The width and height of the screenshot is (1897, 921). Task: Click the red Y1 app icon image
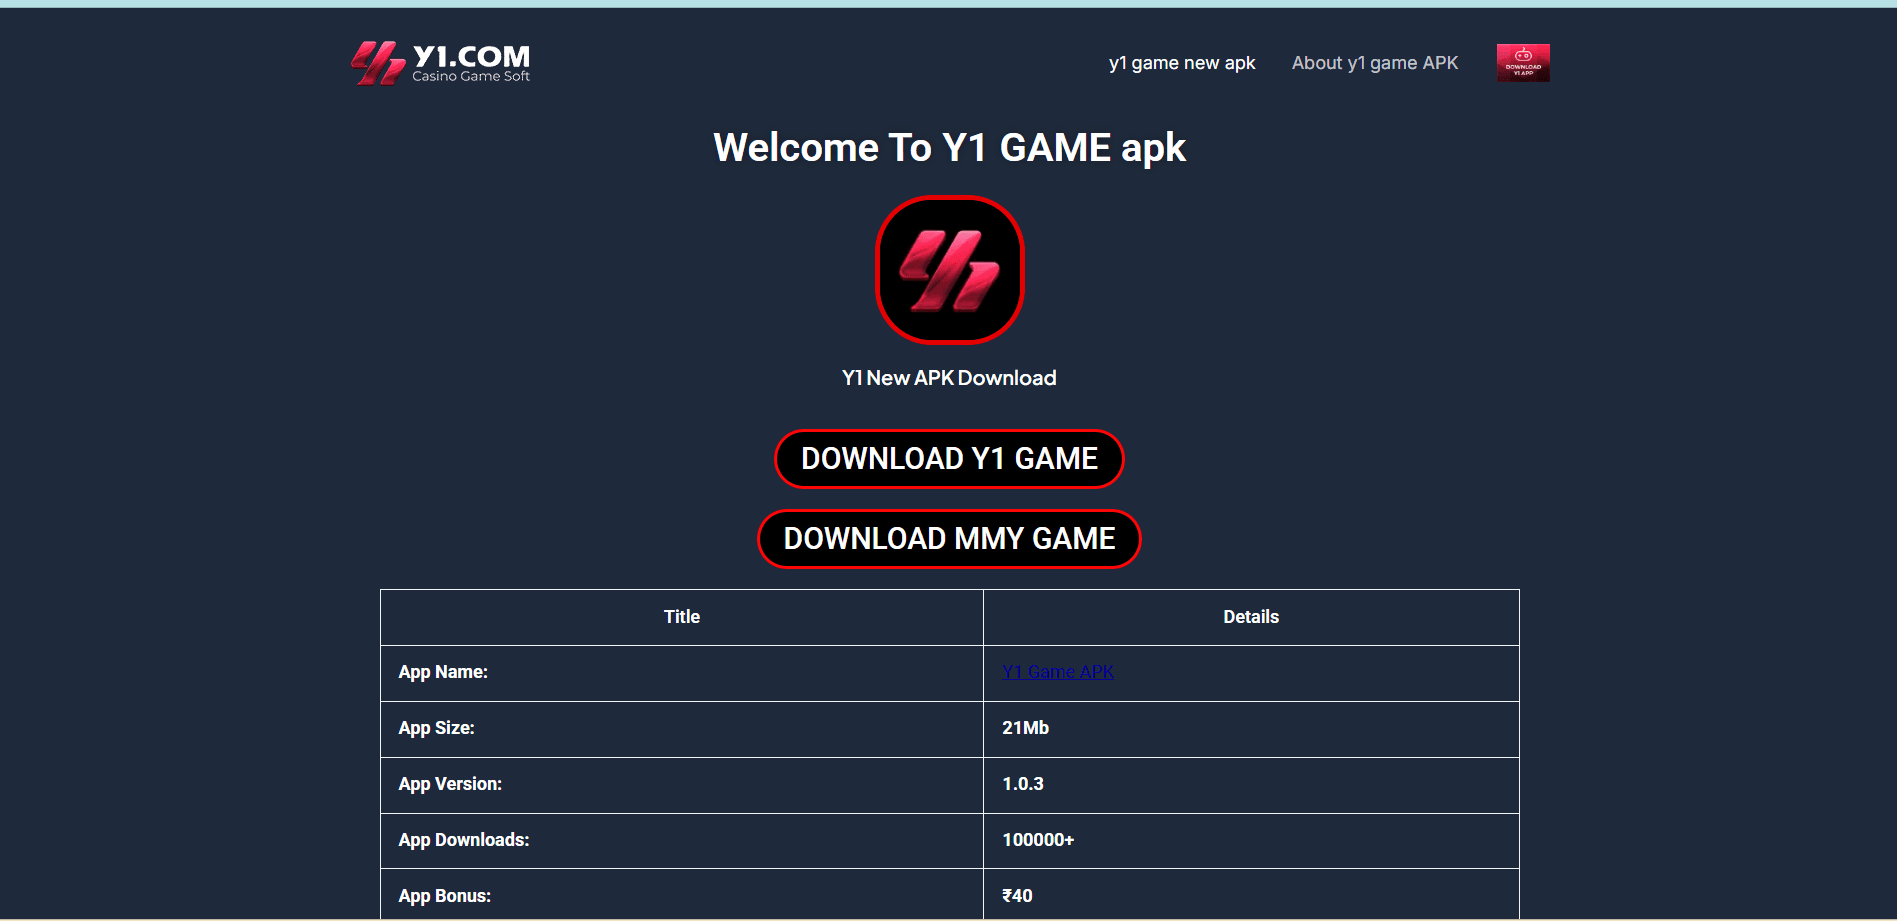click(949, 270)
